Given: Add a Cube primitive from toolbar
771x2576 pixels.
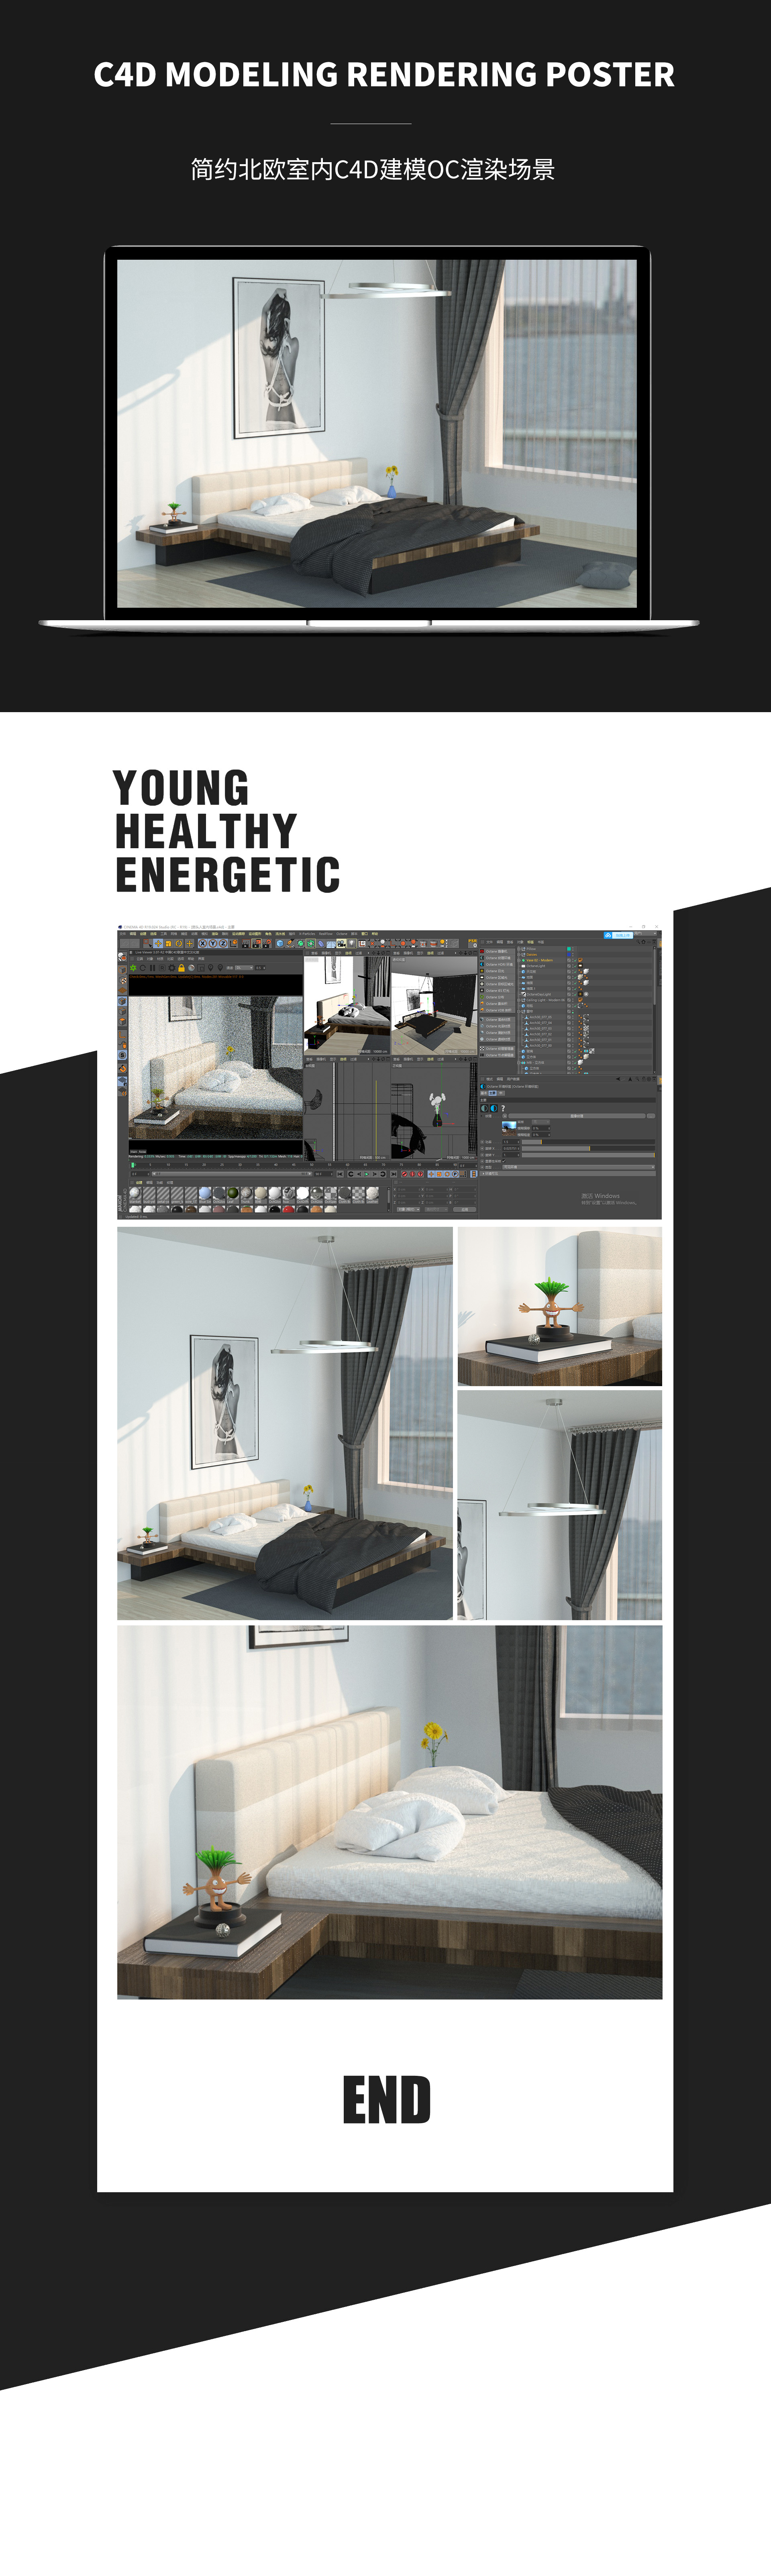Looking at the screenshot, I should 280,943.
